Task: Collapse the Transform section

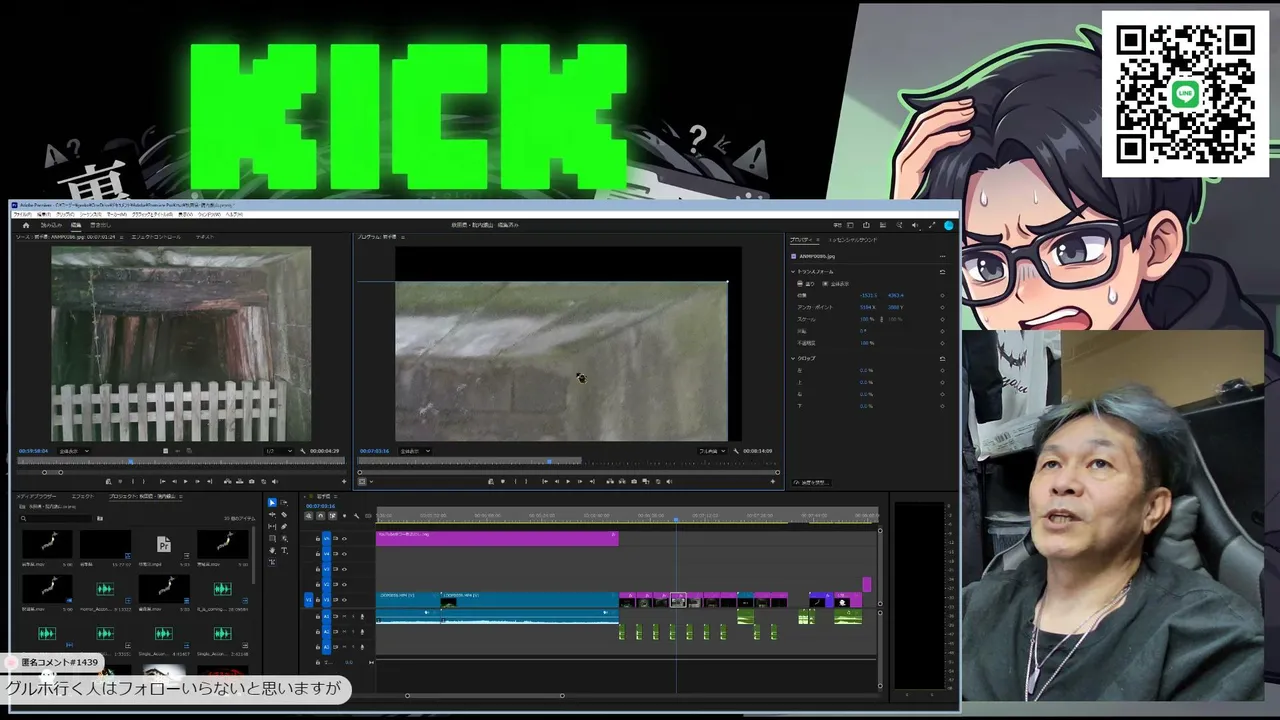Action: pos(793,272)
